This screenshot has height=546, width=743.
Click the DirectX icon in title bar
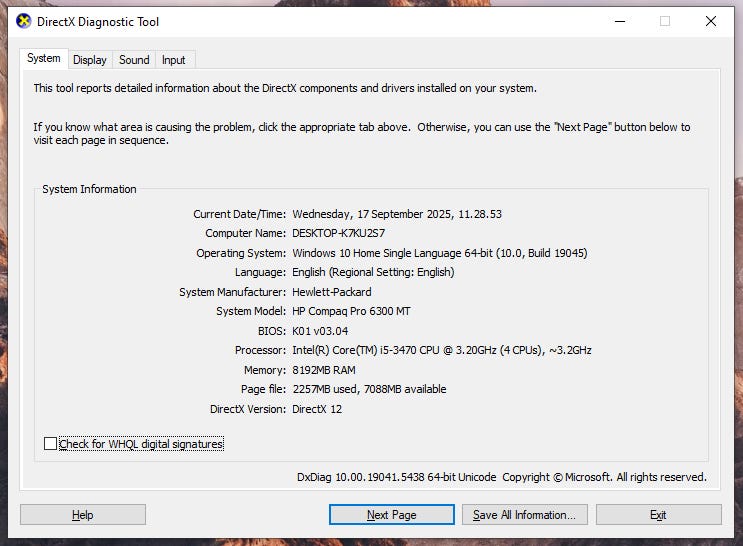click(x=23, y=21)
